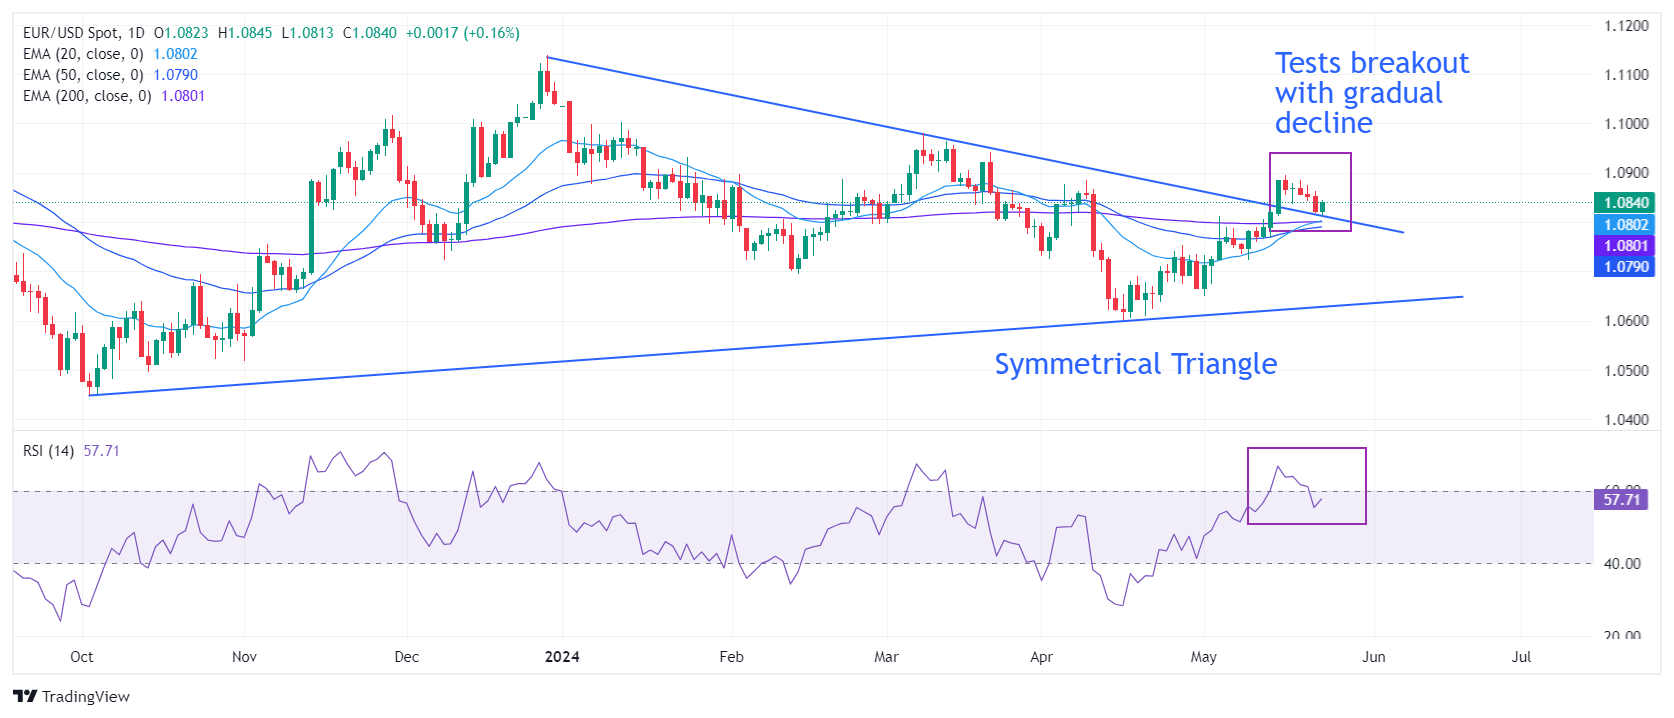Viewport: 1674px width, 718px height.
Task: Click the blue 1.0802 EMA price tag
Action: point(1625,225)
